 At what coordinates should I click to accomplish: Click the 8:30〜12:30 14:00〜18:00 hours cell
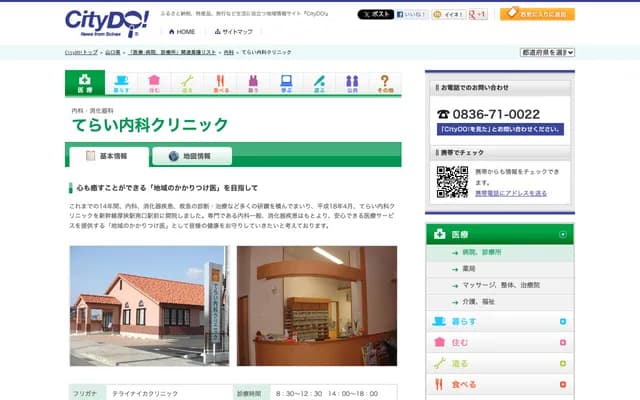click(333, 393)
